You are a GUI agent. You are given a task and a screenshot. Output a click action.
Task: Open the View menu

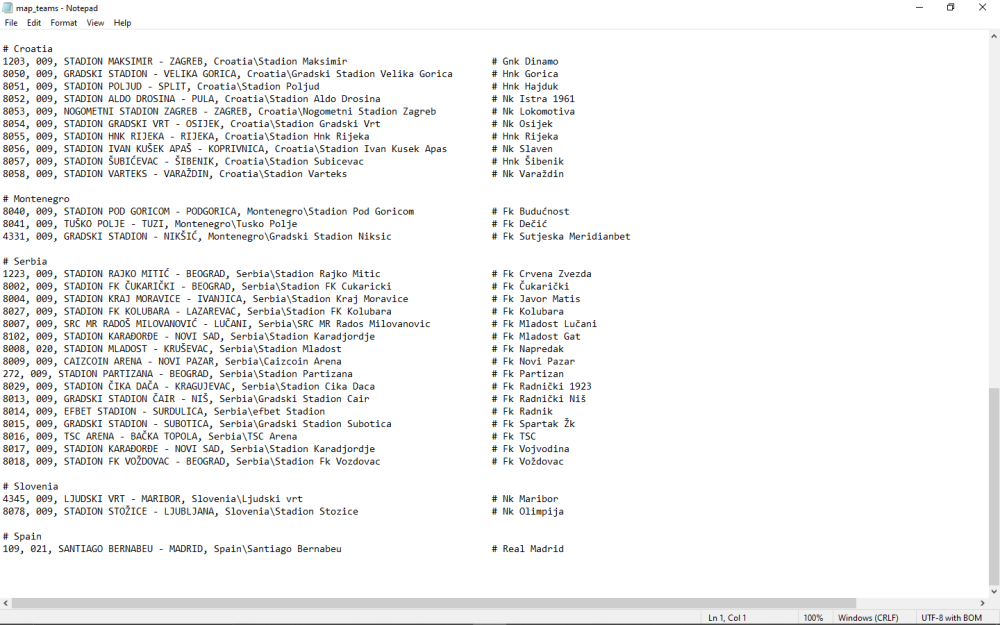click(x=94, y=22)
